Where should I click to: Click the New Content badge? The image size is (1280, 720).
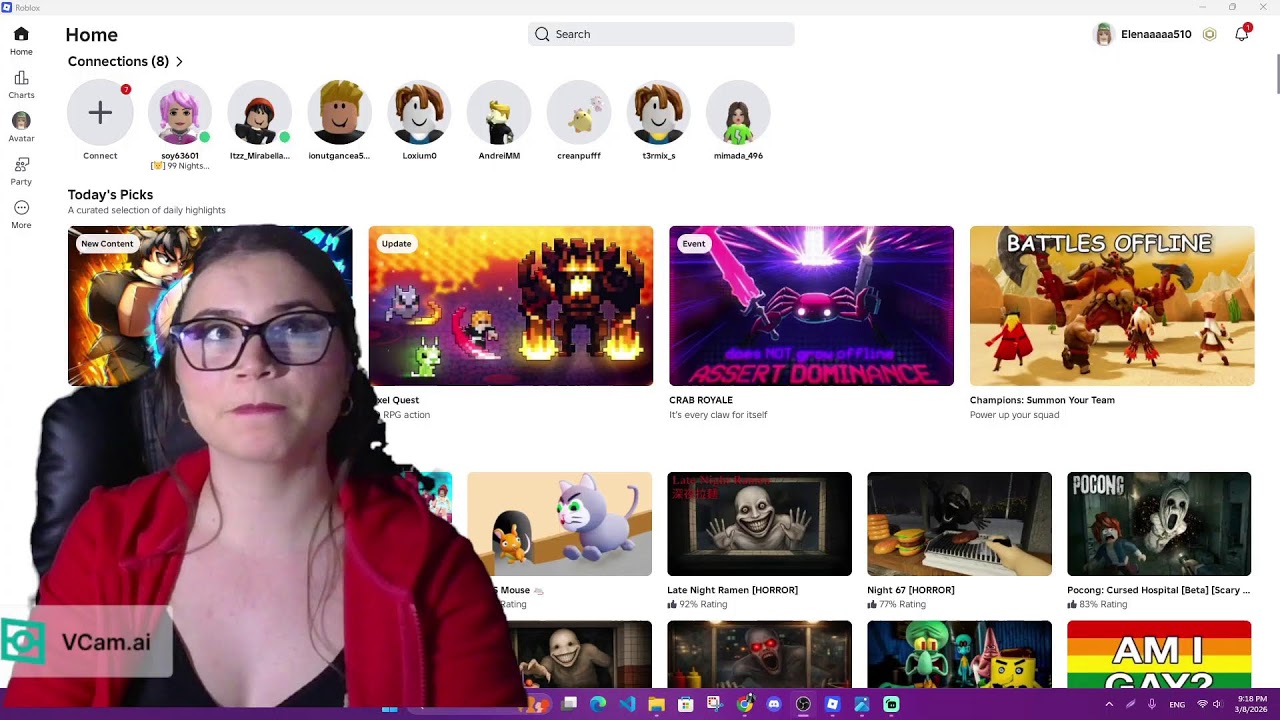pos(107,244)
